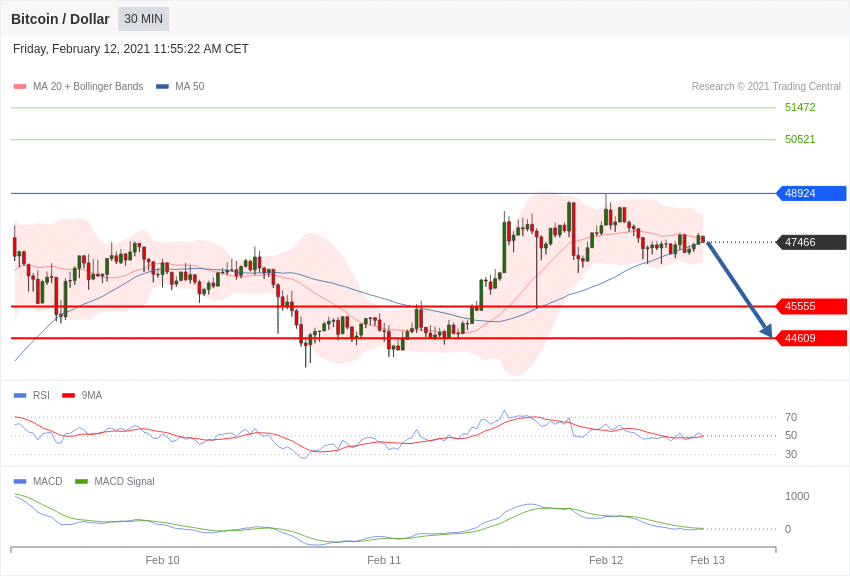The height and width of the screenshot is (576, 850).
Task: Click the red 45555 support price tag
Action: pyautogui.click(x=812, y=306)
